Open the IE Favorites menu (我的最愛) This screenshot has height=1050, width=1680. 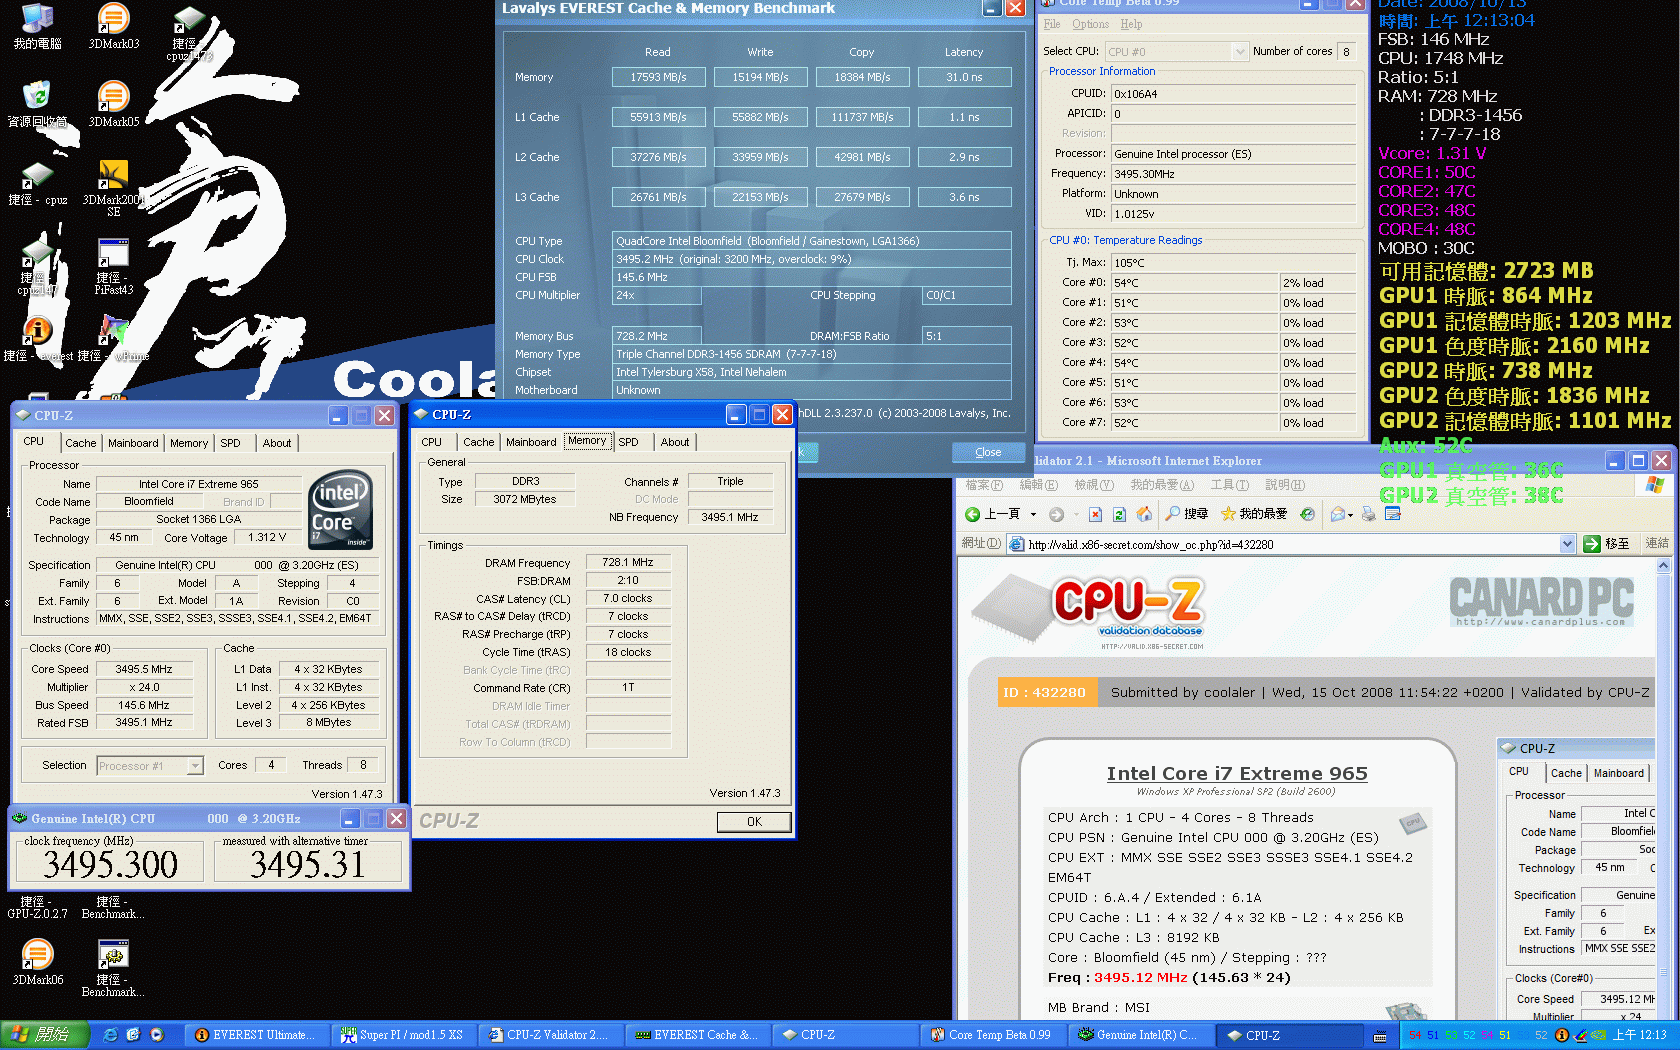tap(1162, 485)
